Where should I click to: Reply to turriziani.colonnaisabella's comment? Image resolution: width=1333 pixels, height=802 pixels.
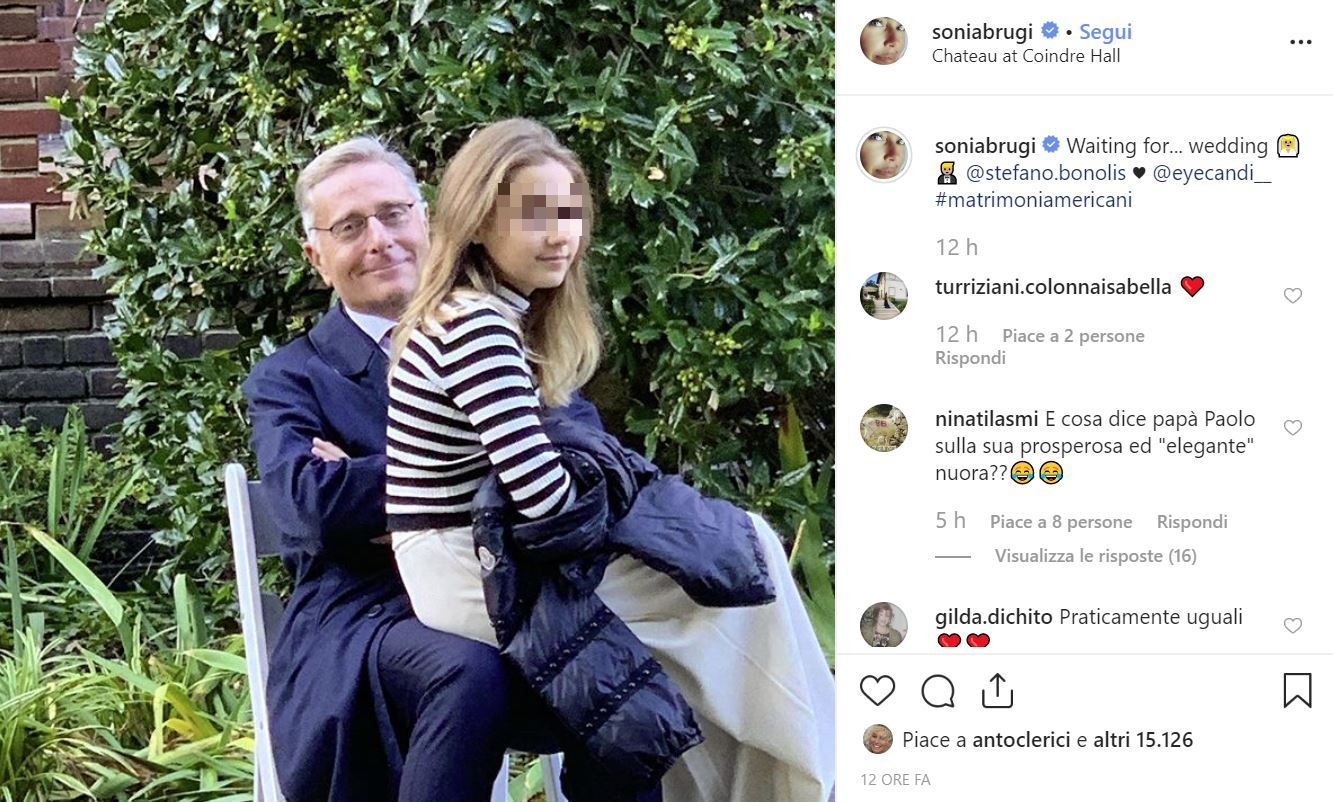(970, 358)
